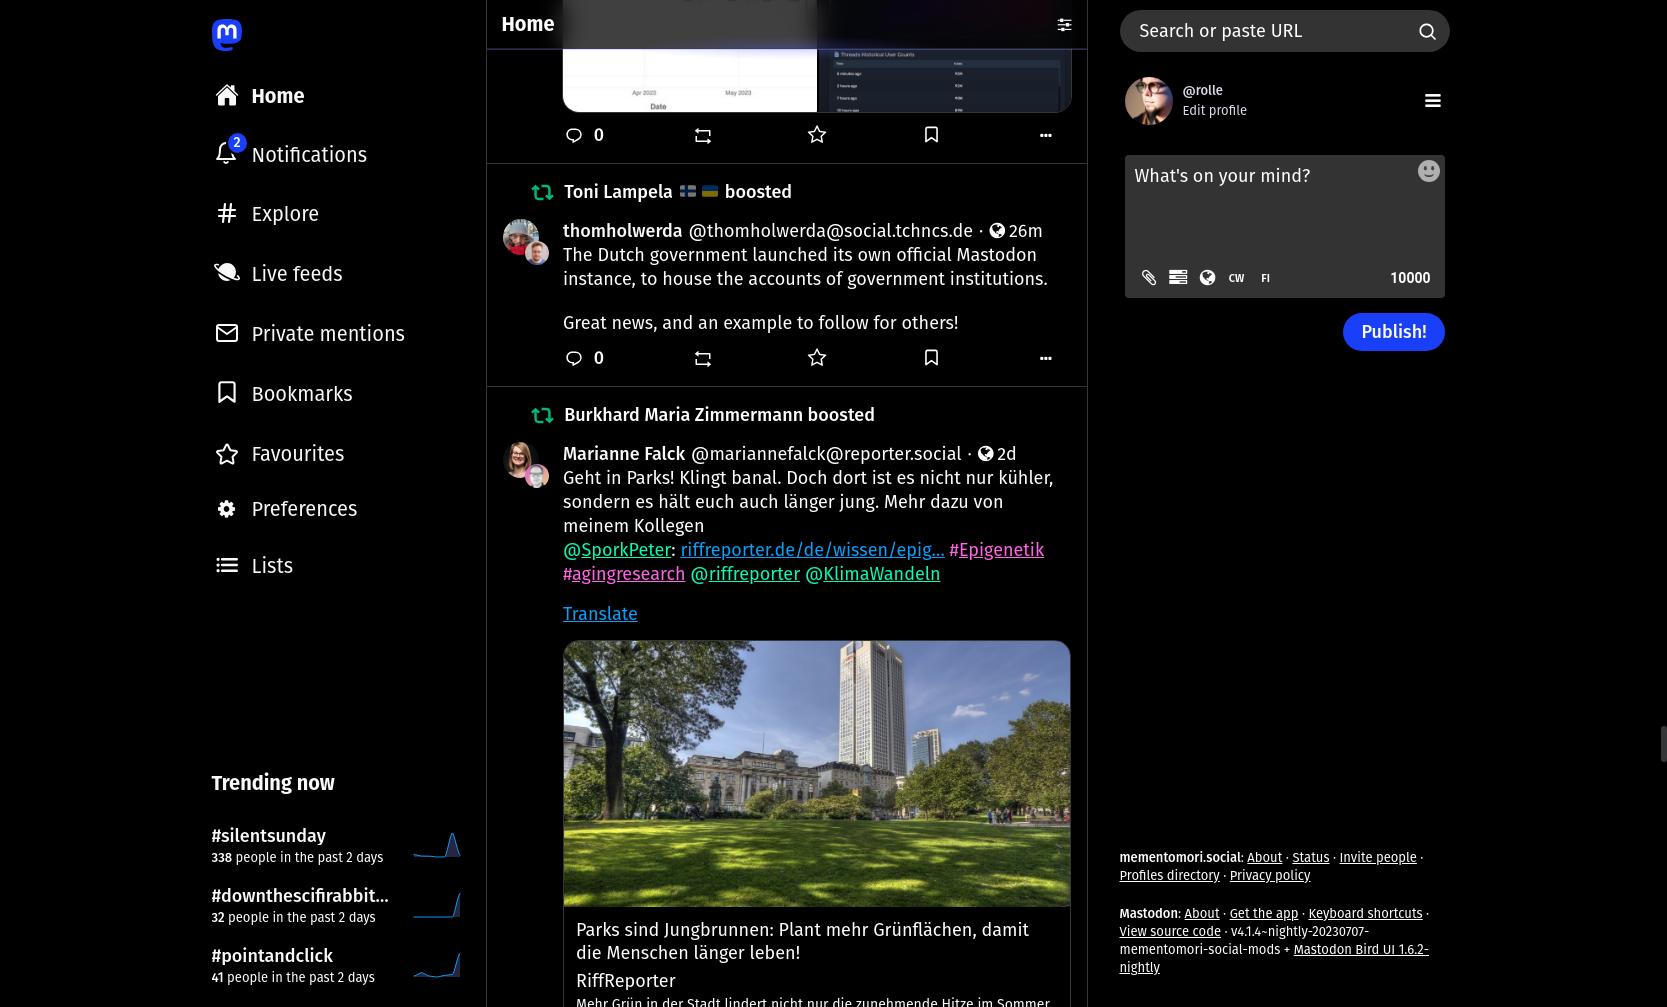Screen dimensions: 1667x1007
Task: Reply to thomholwerda's Dutch government post
Action: 574,358
